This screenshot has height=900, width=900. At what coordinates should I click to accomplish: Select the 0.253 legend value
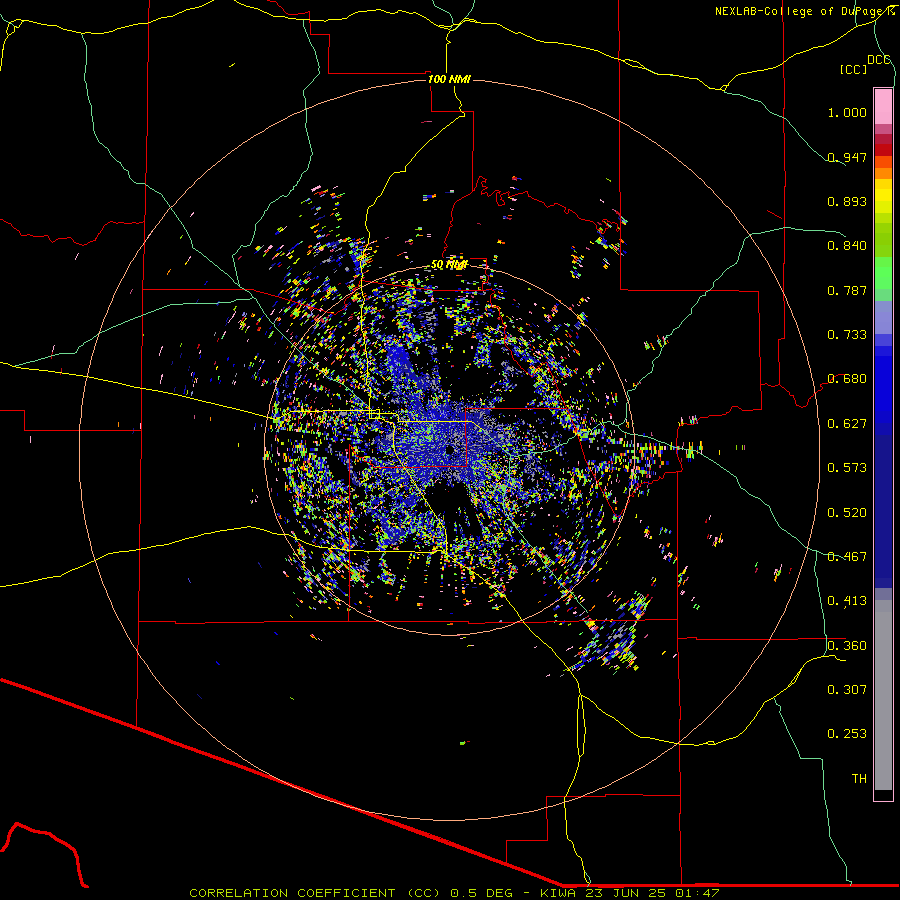coord(847,734)
